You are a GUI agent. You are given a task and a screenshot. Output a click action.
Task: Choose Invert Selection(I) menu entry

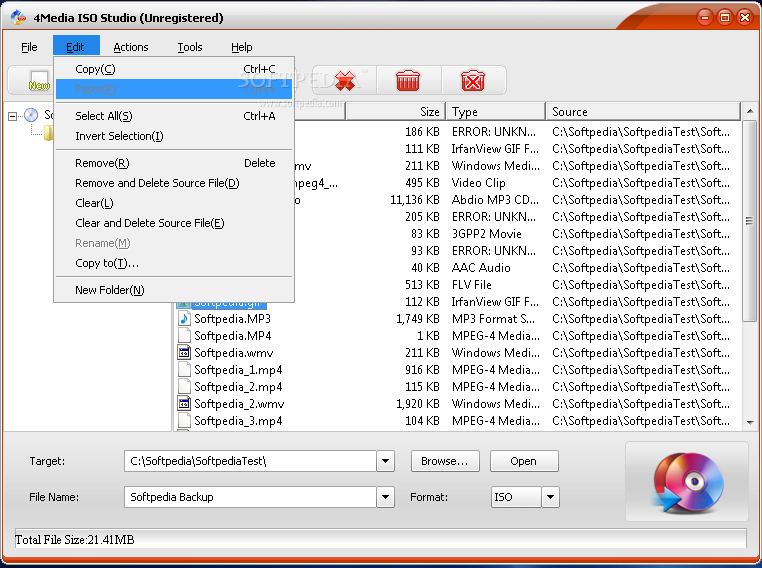click(x=174, y=136)
